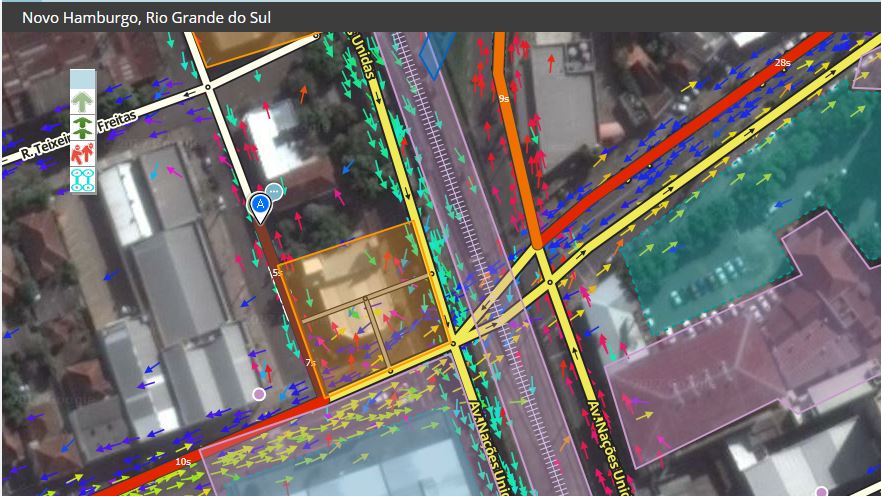The width and height of the screenshot is (881, 496).
Task: Select the blue "A" map pin marker
Action: coord(260,206)
